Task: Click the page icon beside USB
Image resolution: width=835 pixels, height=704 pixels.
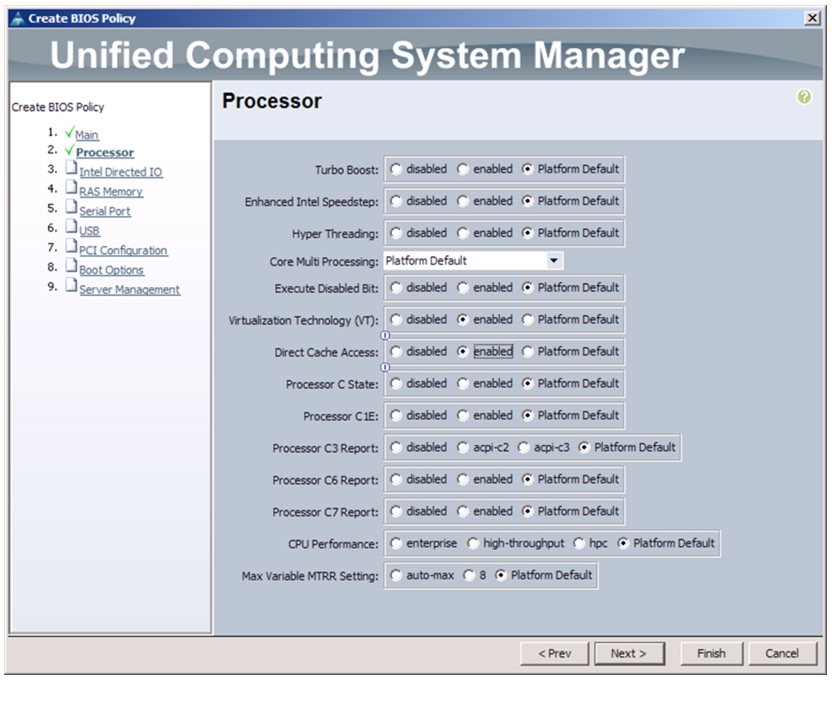Action: (72, 226)
